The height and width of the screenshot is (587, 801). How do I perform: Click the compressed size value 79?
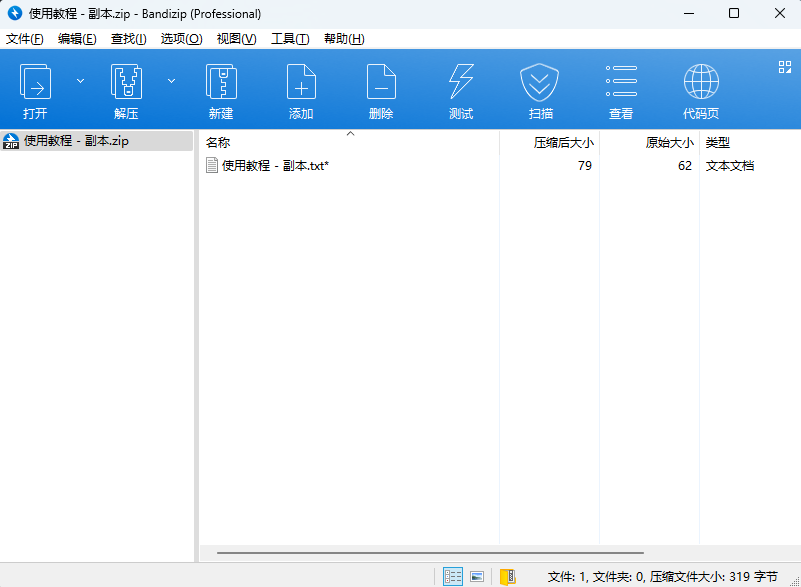(x=585, y=166)
